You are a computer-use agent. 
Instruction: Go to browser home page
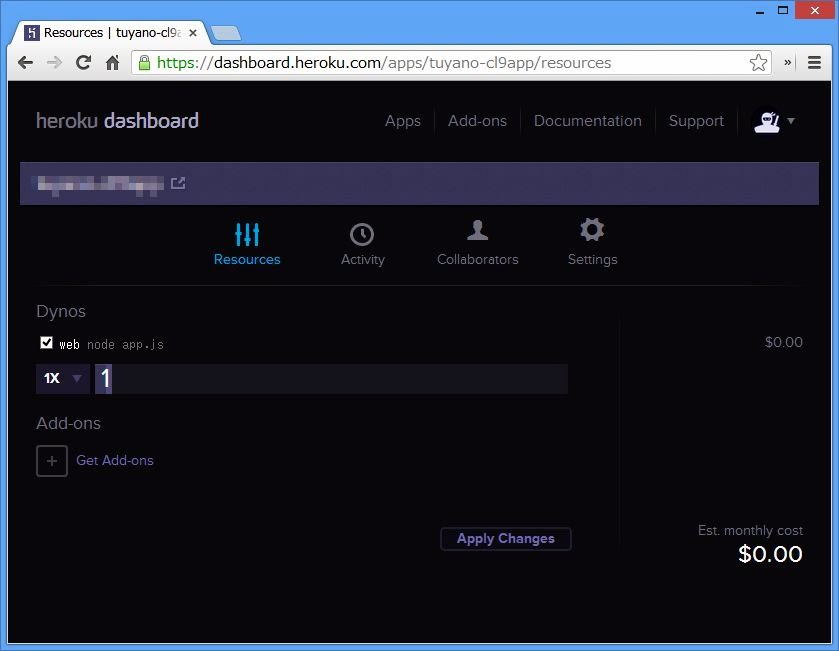tap(113, 63)
